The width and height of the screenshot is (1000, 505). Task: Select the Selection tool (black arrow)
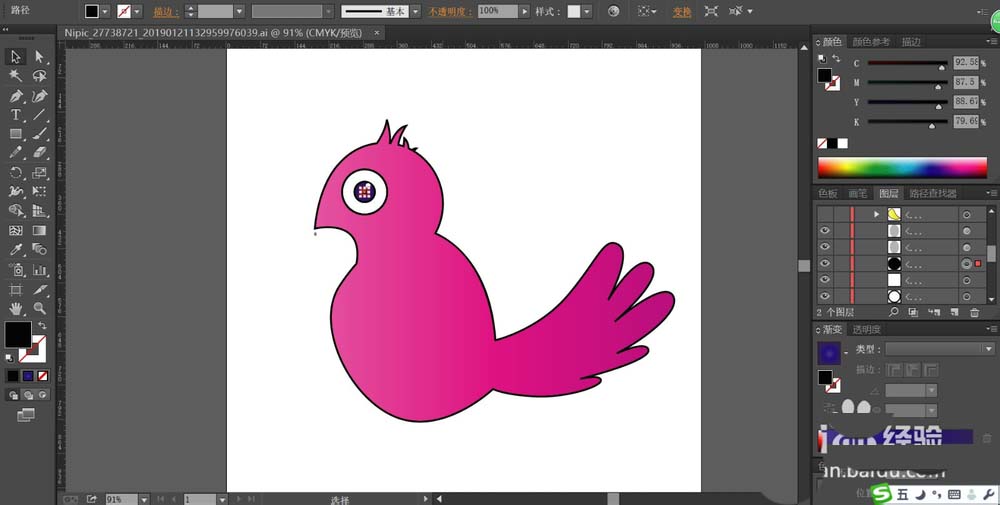pyautogui.click(x=16, y=57)
